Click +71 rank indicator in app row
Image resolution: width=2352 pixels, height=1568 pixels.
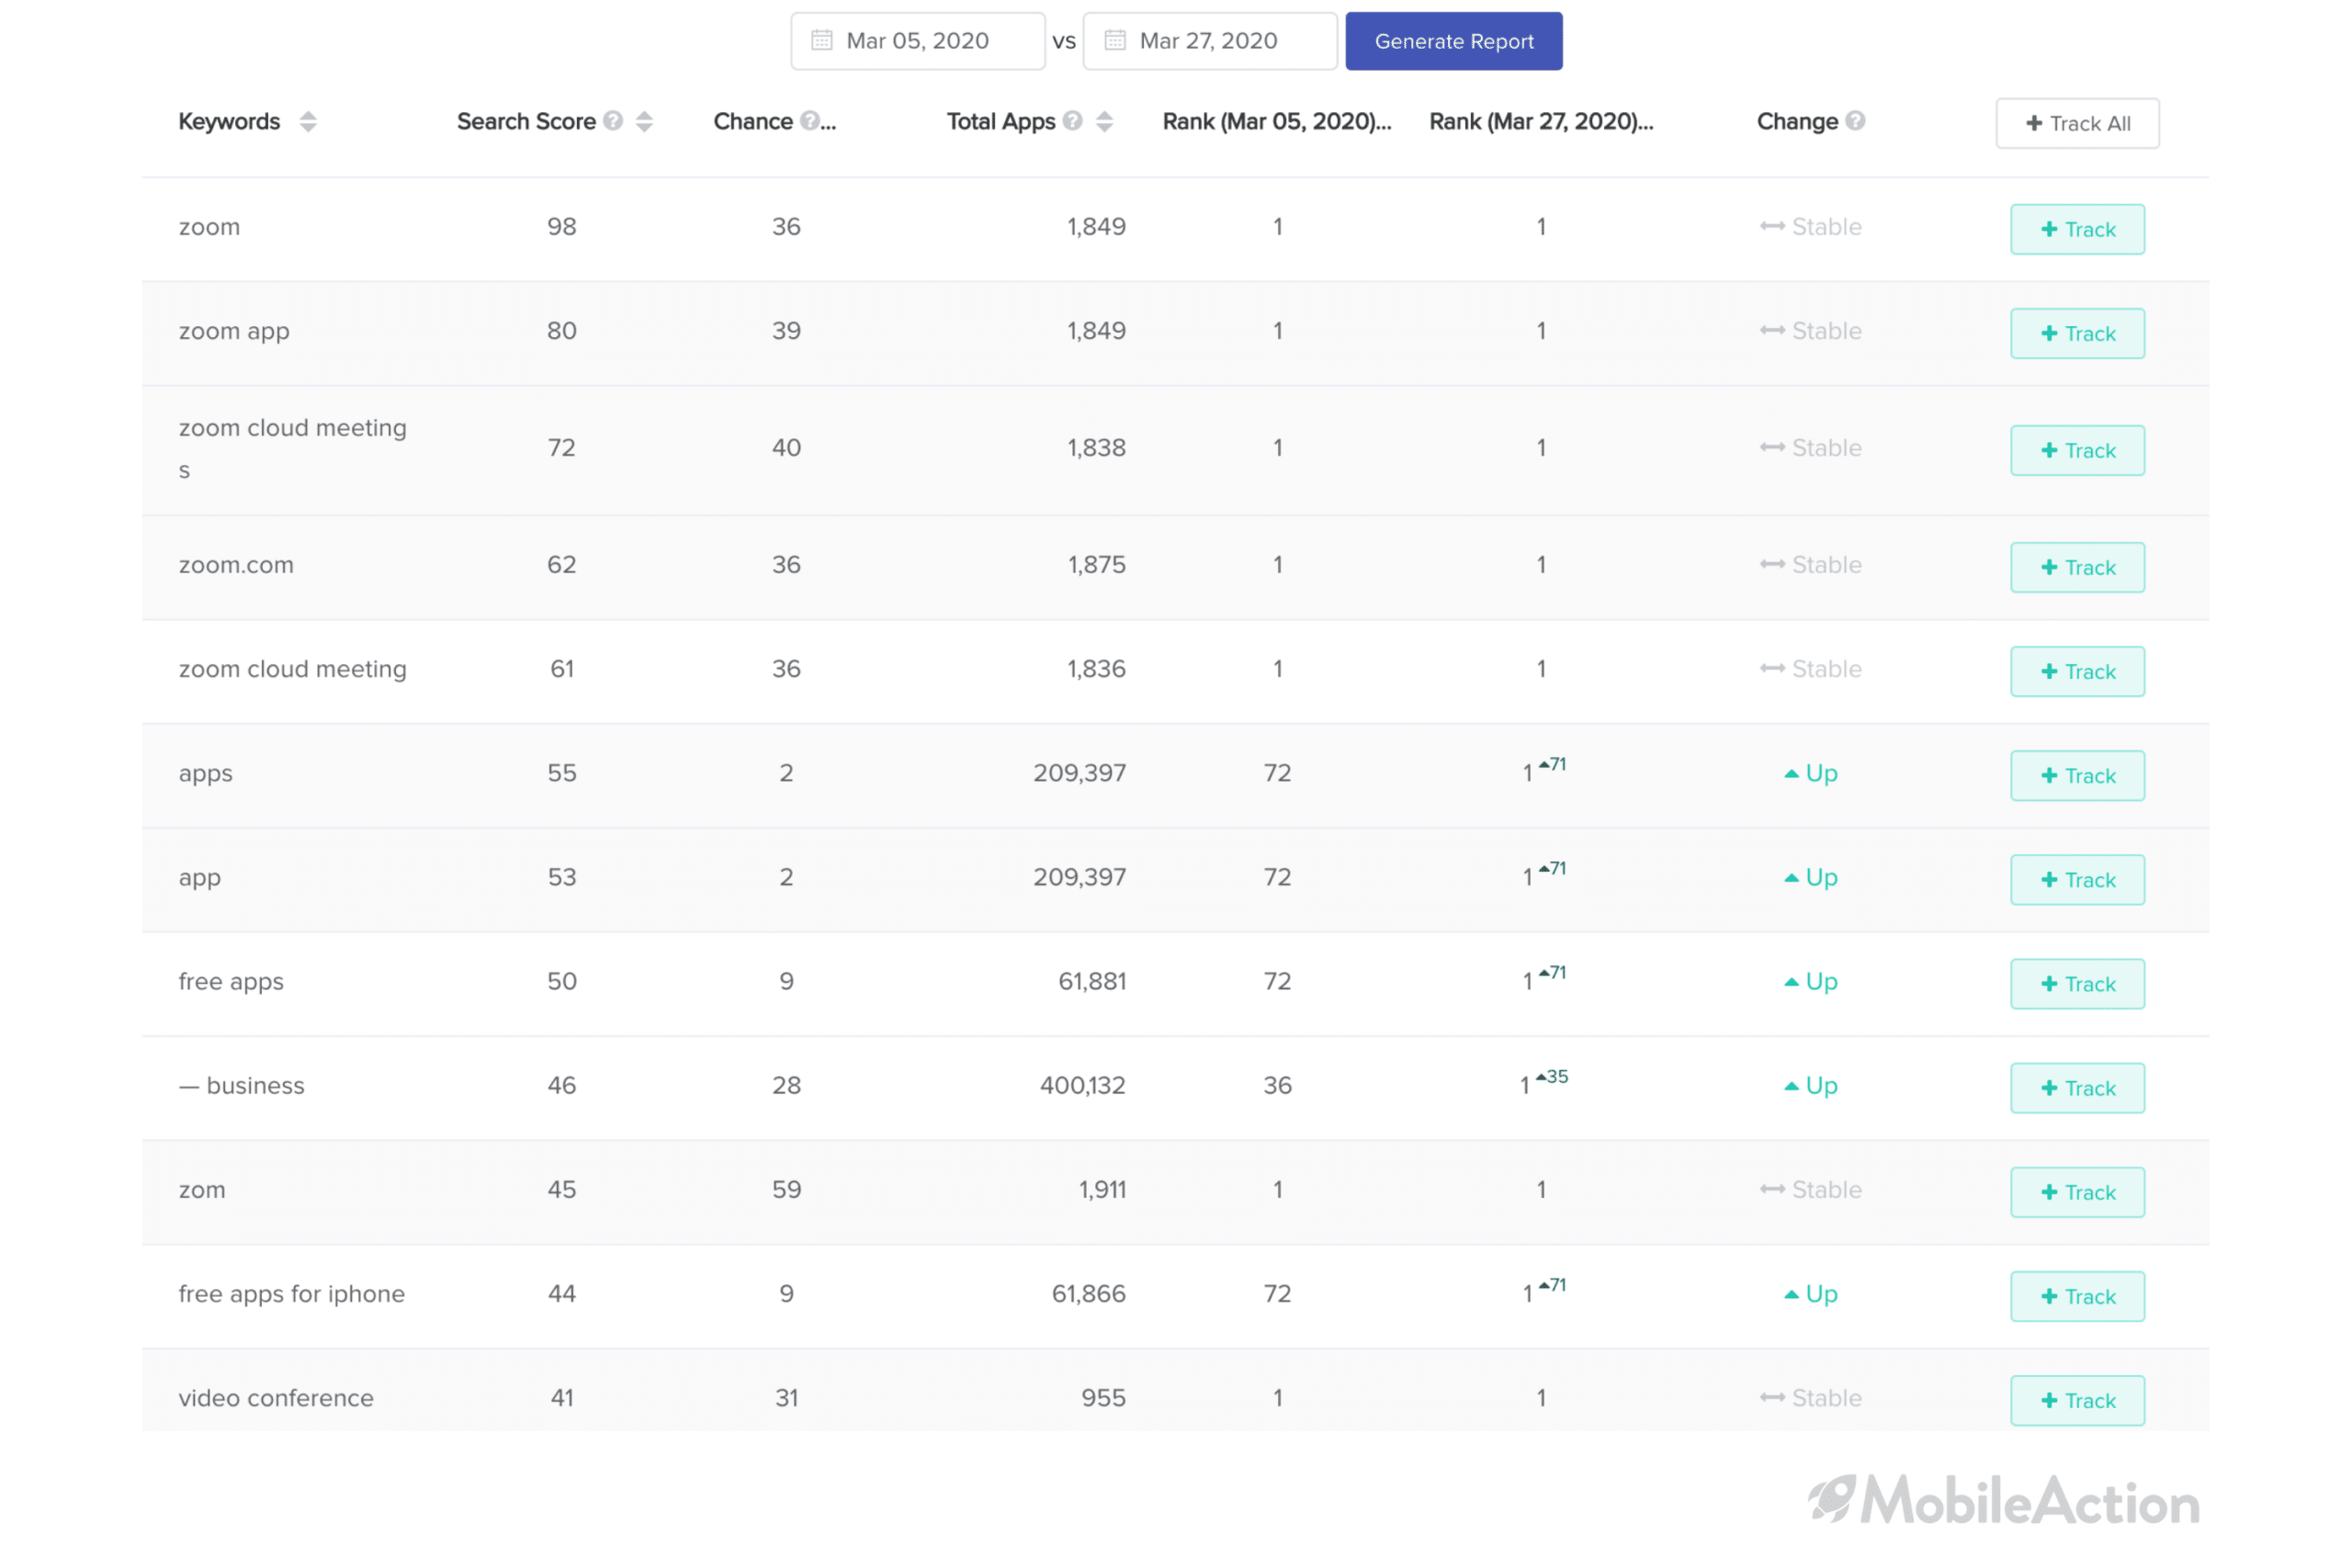pyautogui.click(x=1552, y=868)
